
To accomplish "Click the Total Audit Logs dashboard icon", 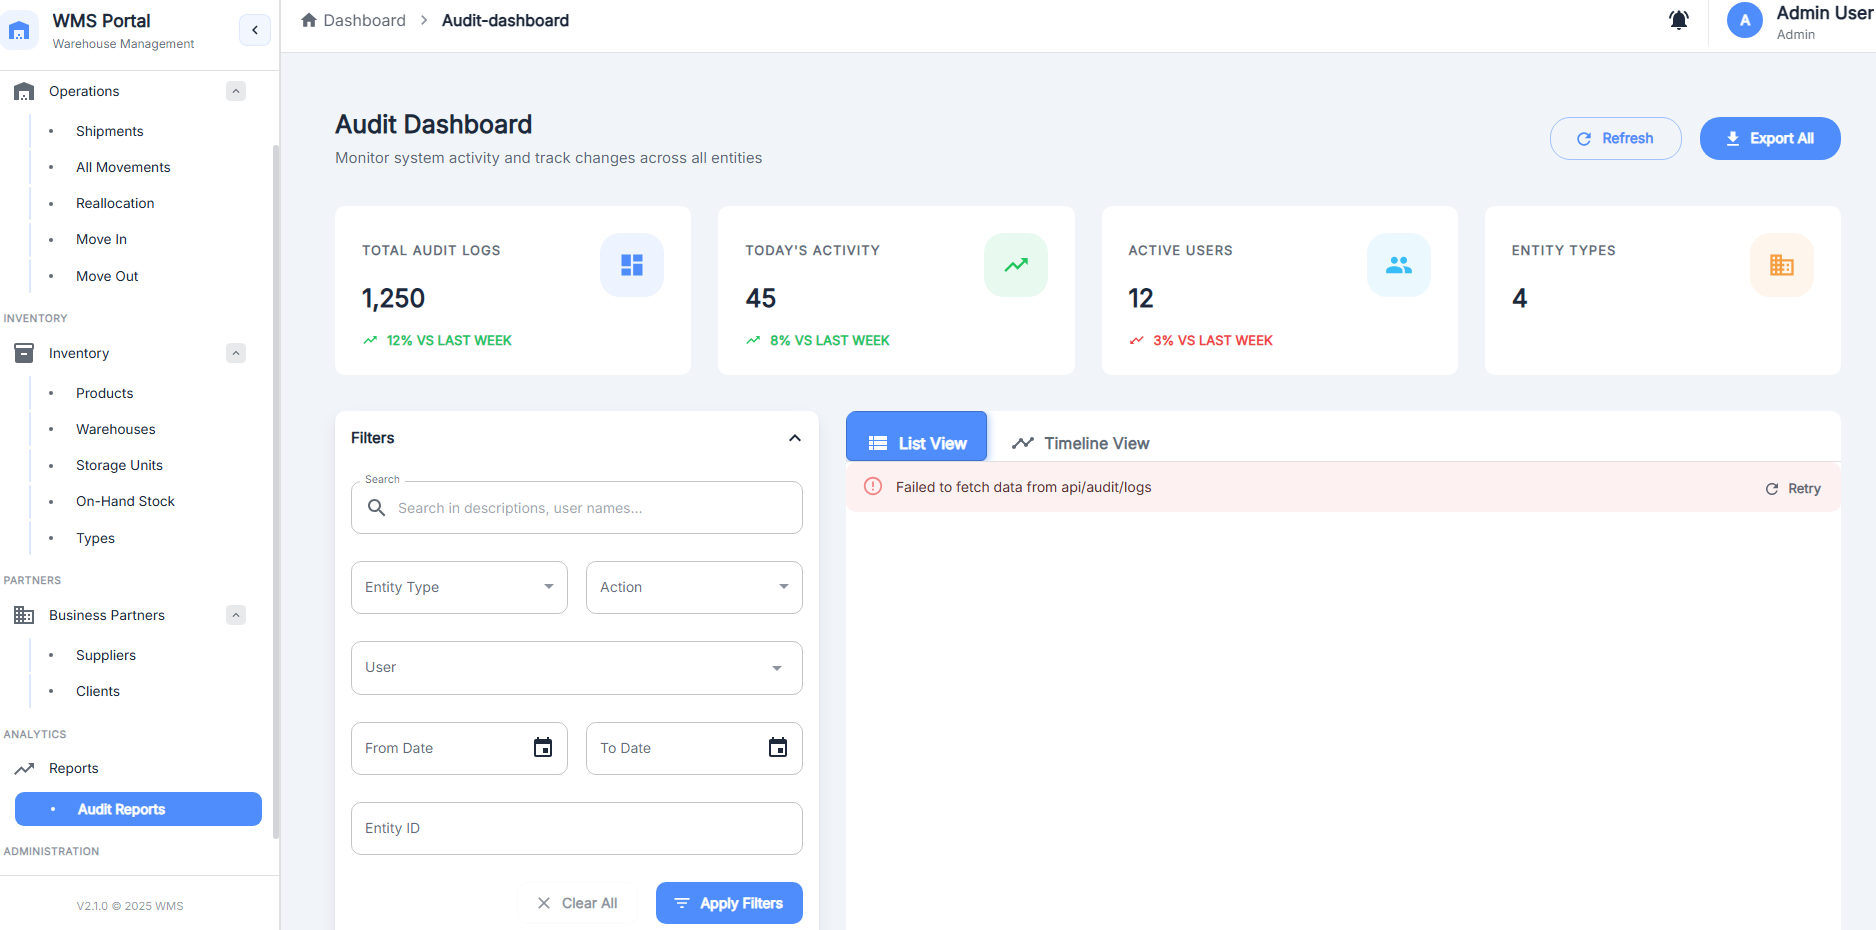I will pos(631,265).
